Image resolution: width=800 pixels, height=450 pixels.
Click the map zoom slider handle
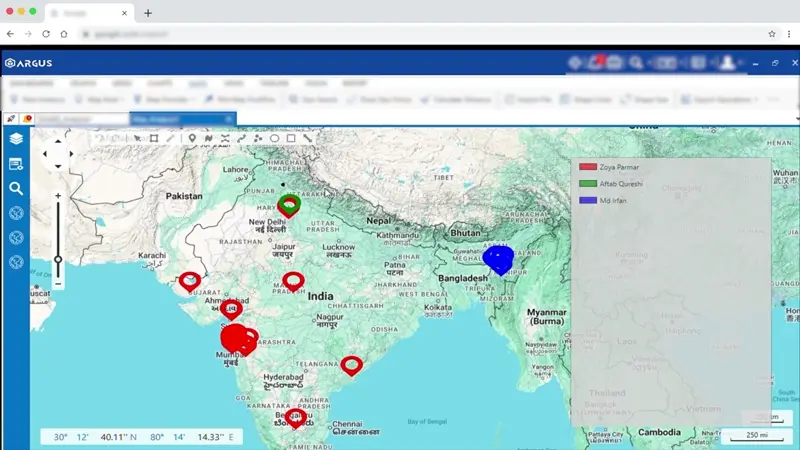(x=58, y=260)
